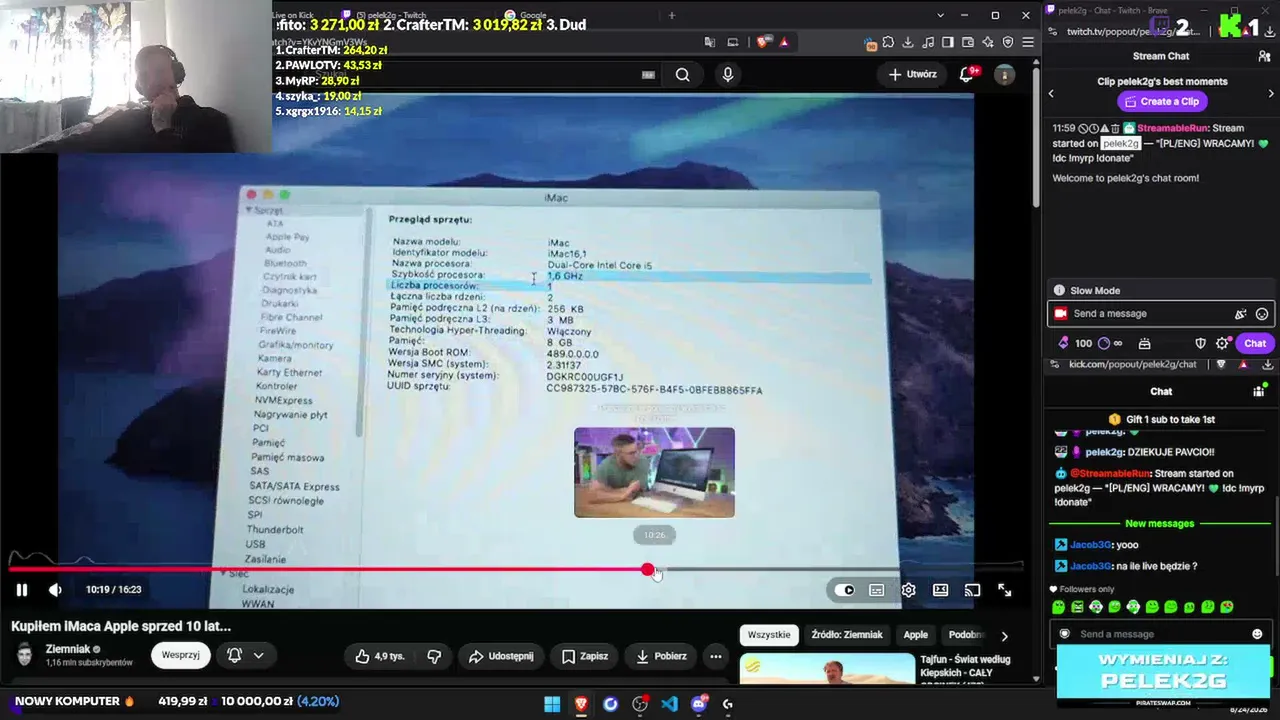
Task: Open browser downloads in YouTube window
Action: (x=908, y=42)
